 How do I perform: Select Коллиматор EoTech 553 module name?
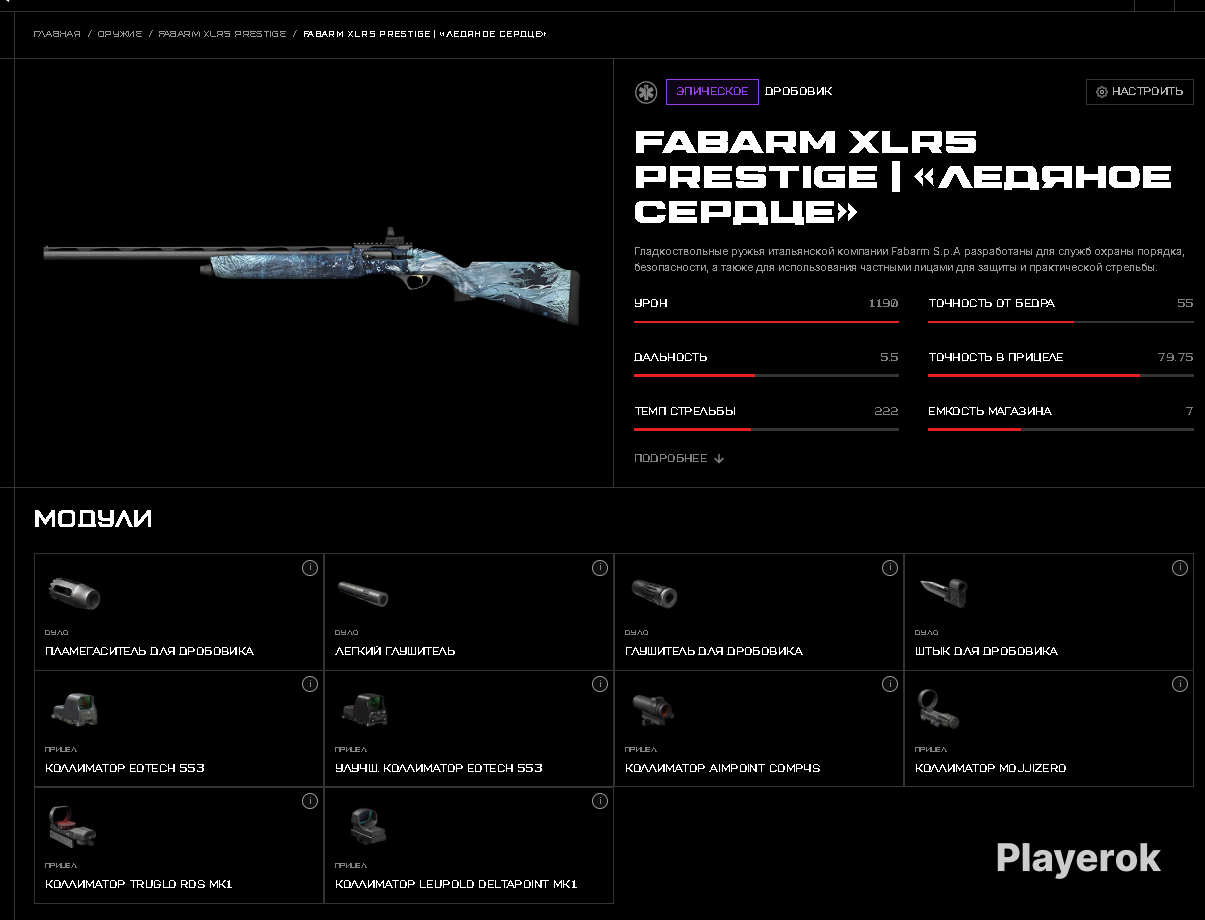pos(125,768)
